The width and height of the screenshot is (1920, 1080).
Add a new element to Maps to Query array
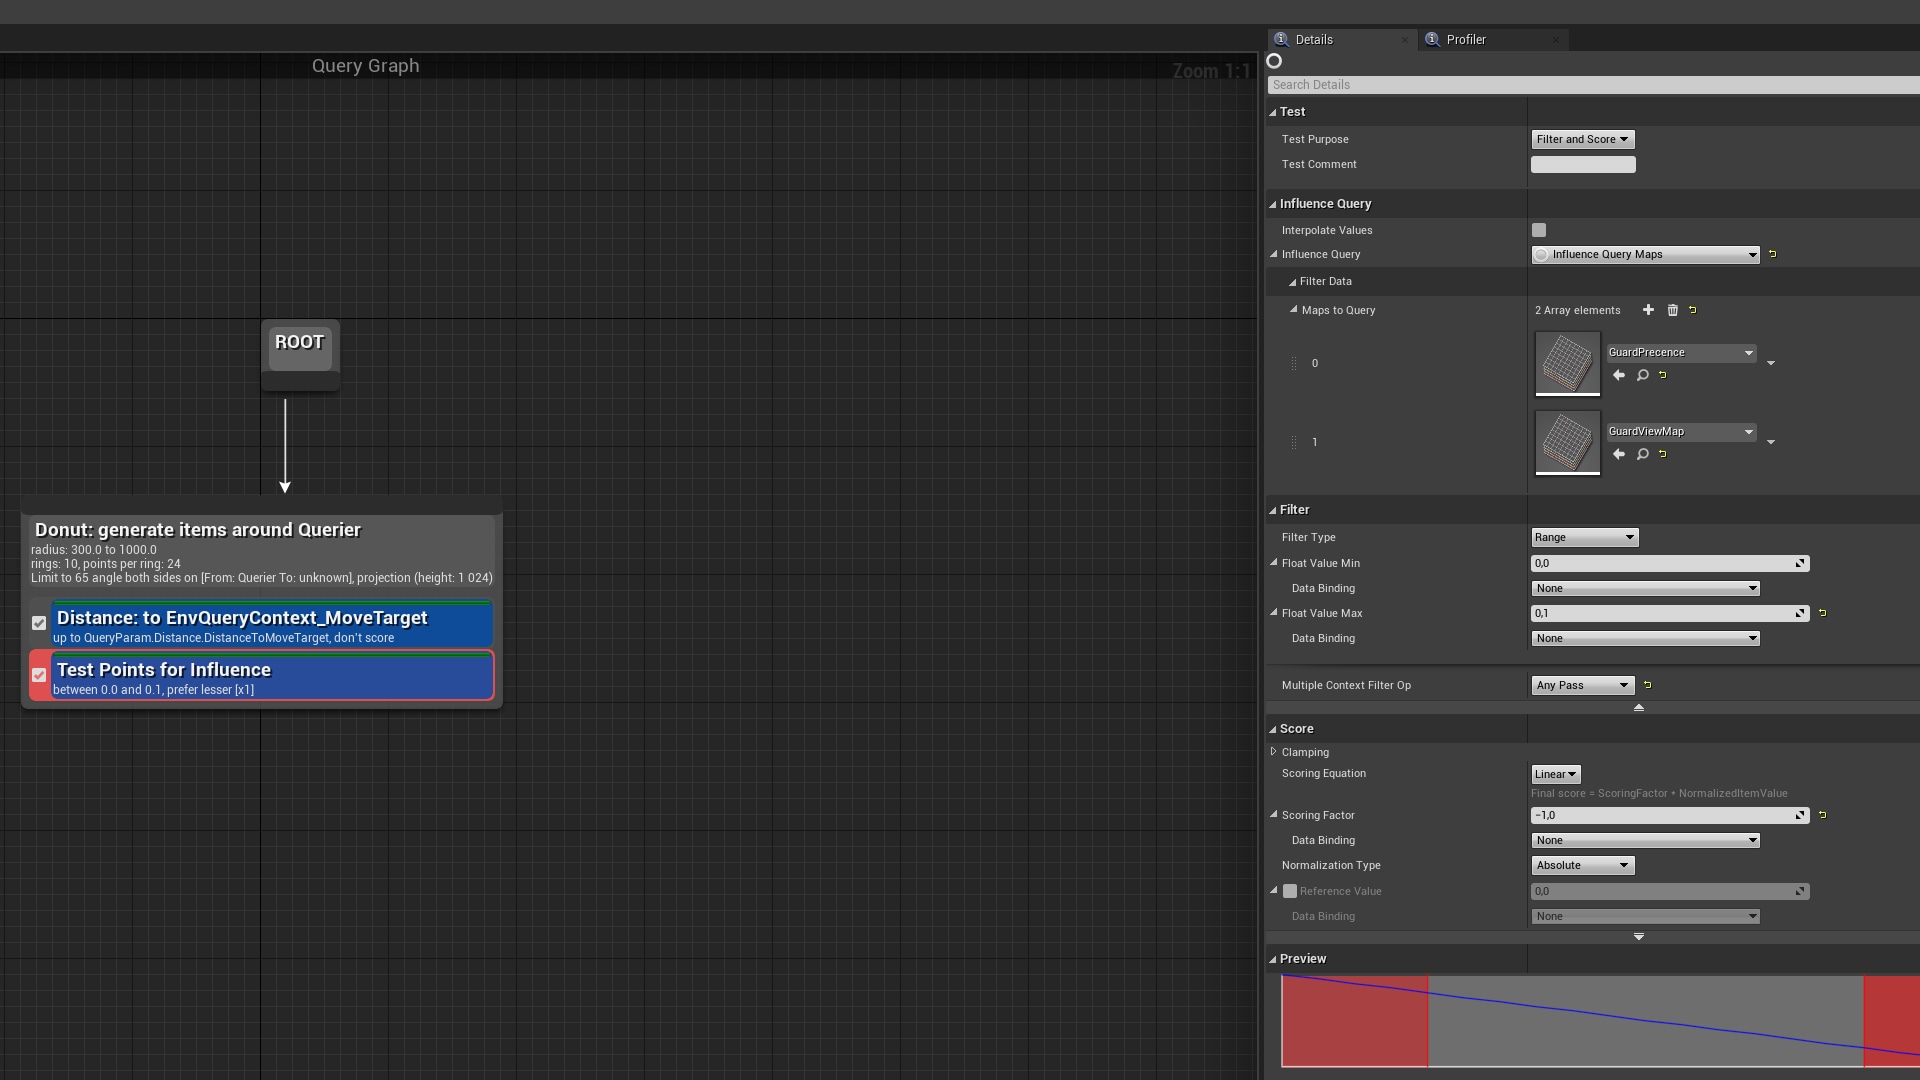pos(1648,310)
